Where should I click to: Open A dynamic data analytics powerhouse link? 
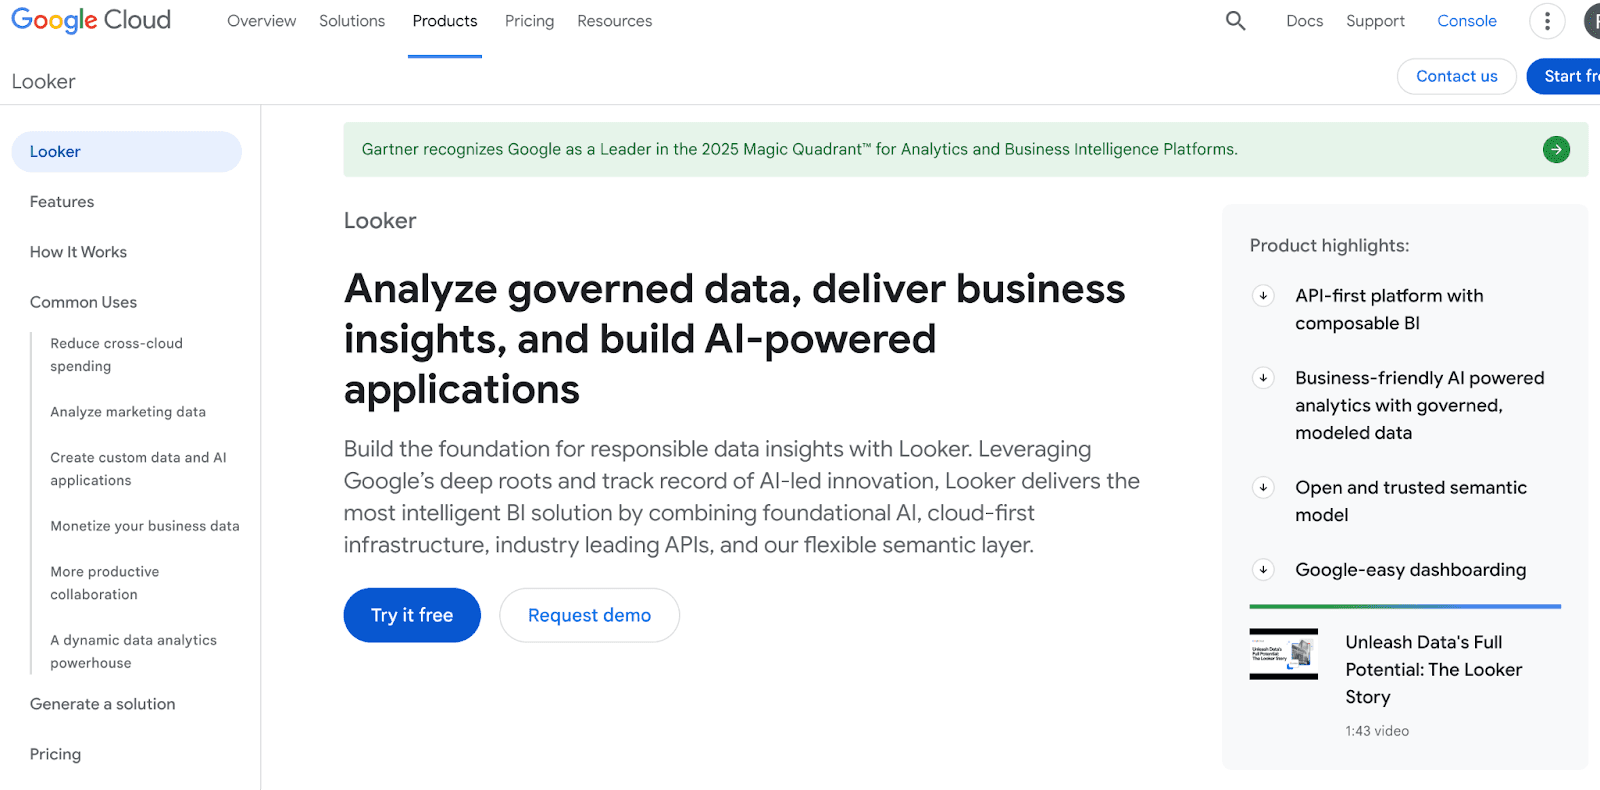133,652
